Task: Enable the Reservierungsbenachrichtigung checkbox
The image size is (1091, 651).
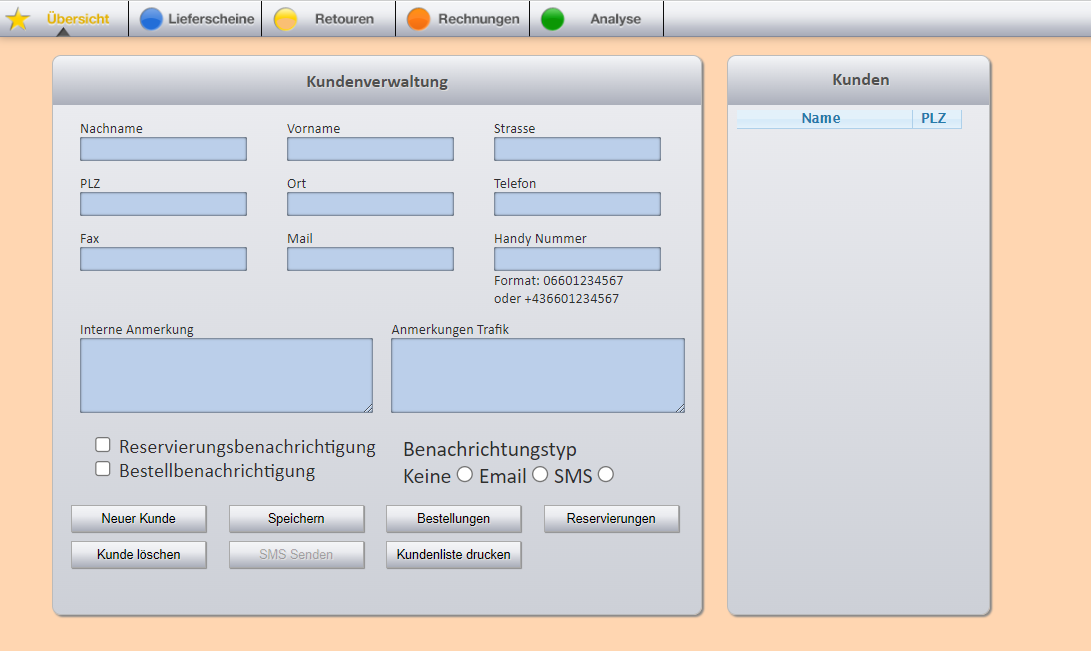Action: (x=102, y=446)
